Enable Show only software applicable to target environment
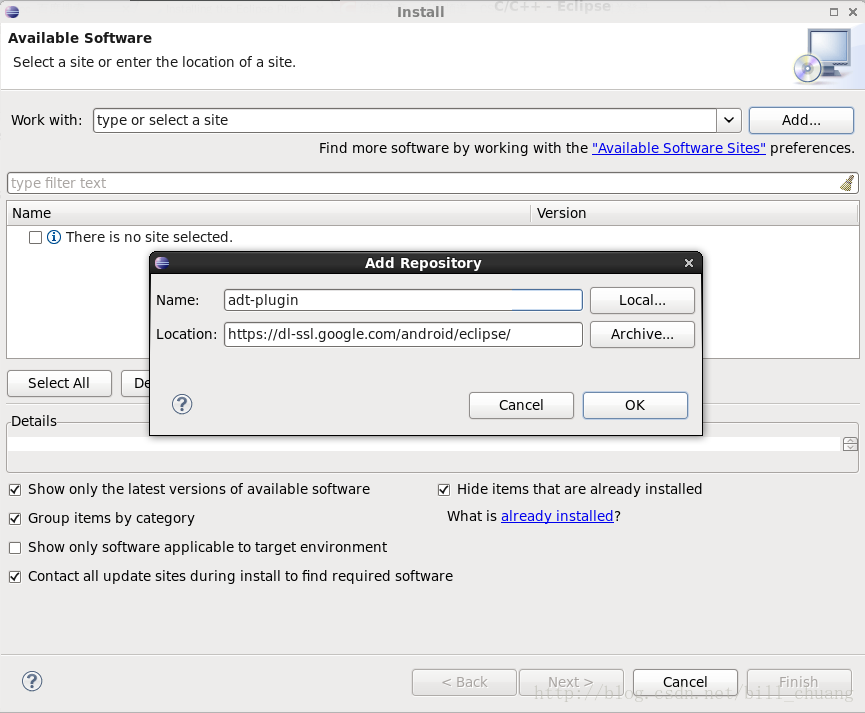The width and height of the screenshot is (865, 713). 15,547
